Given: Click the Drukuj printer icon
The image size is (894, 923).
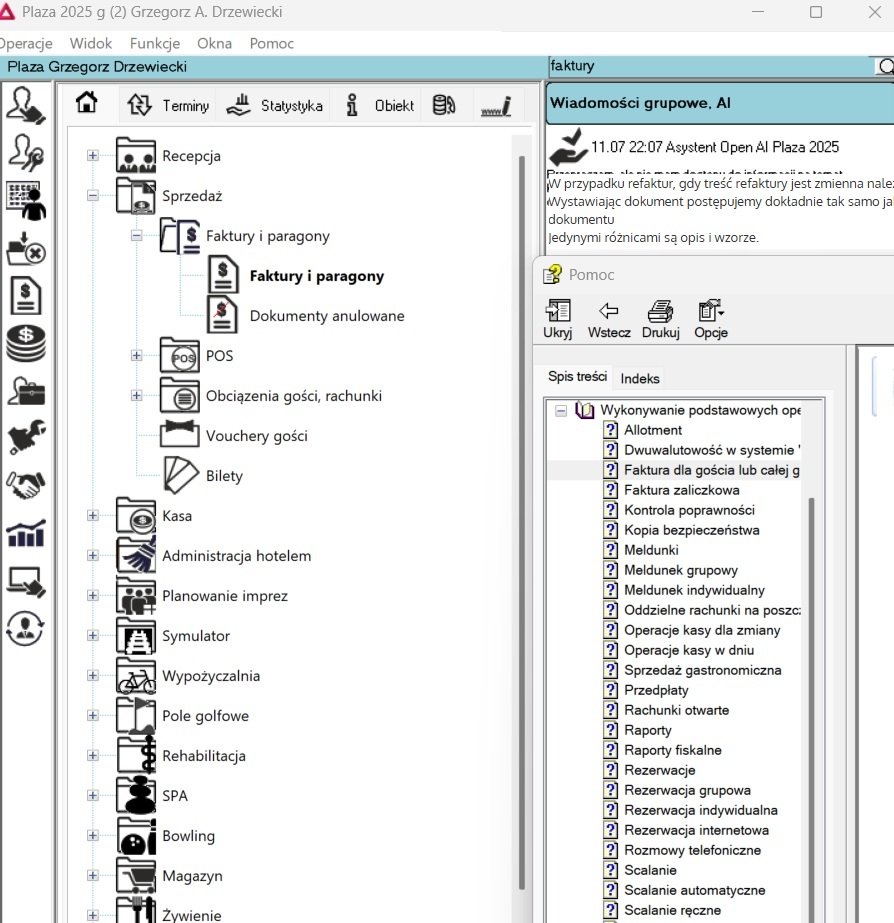Looking at the screenshot, I should point(660,319).
